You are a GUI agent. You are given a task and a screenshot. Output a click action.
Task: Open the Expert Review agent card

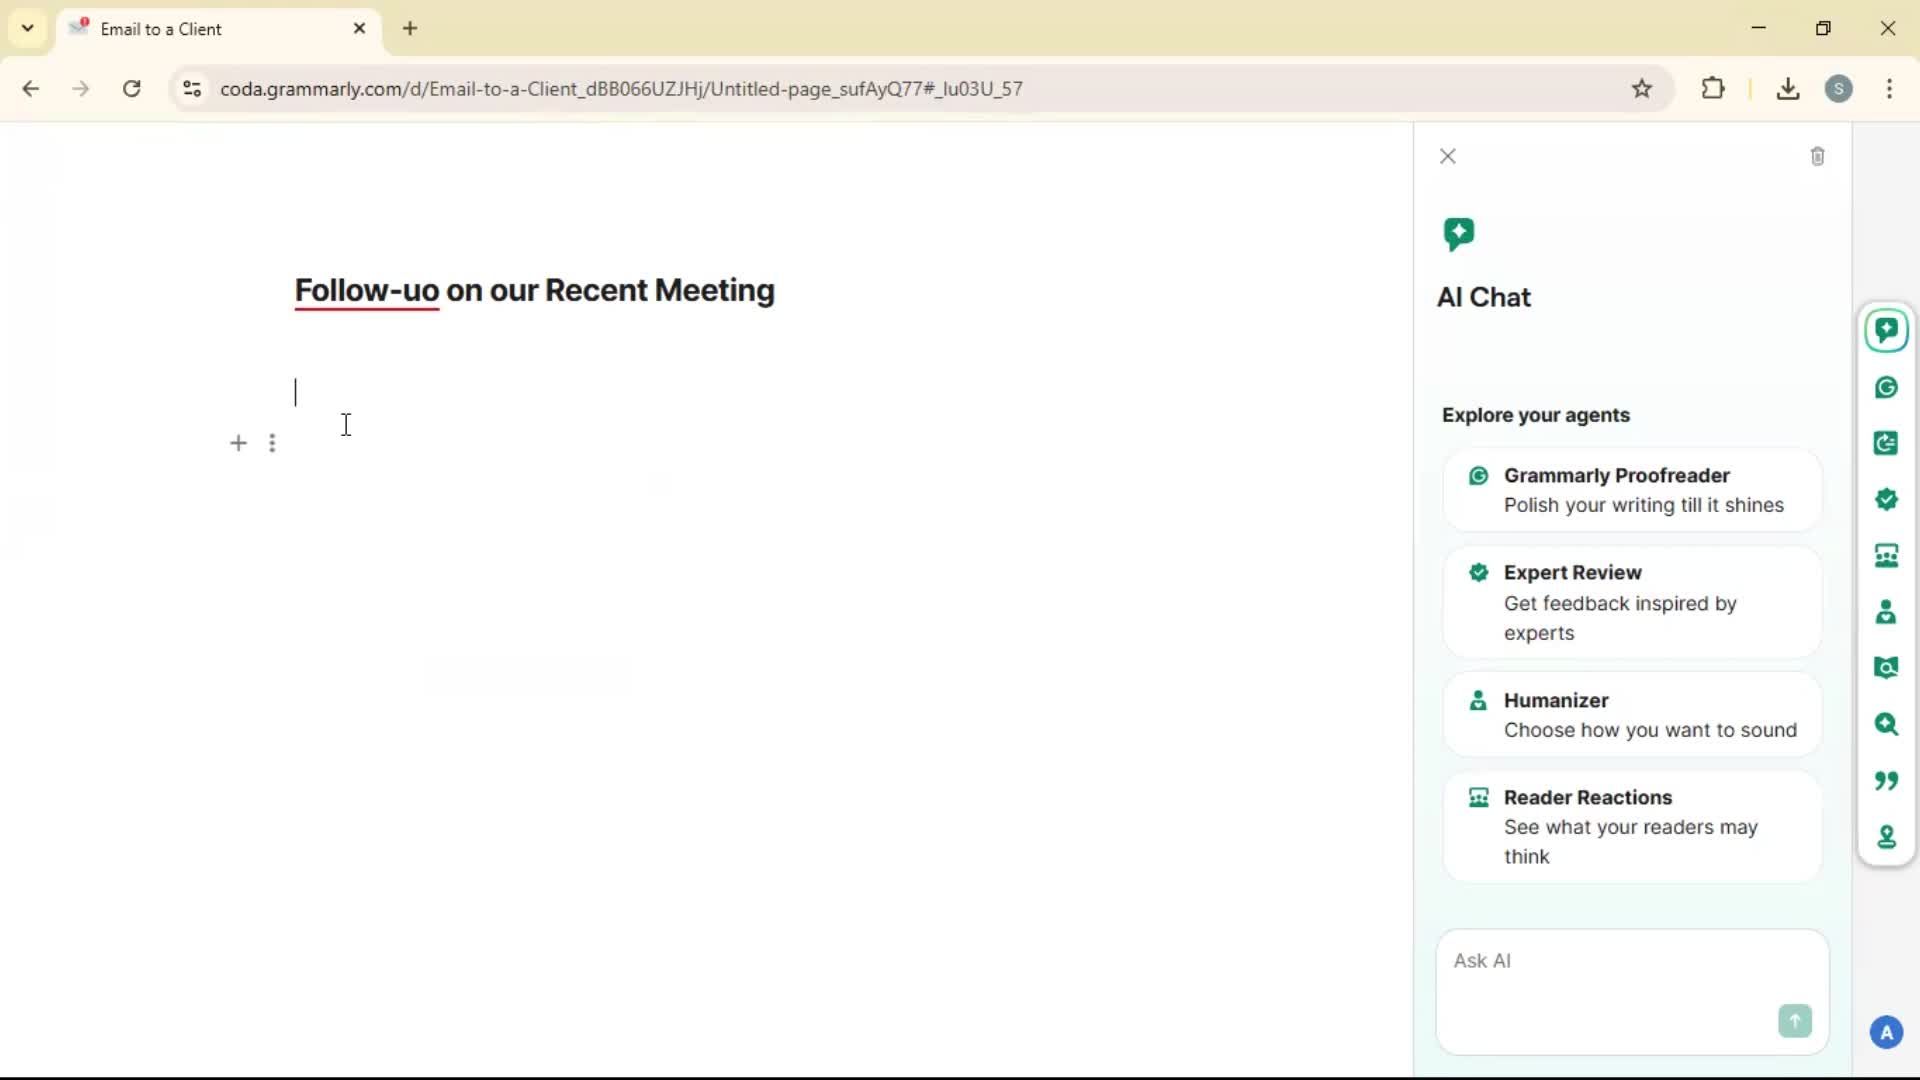(x=1632, y=602)
